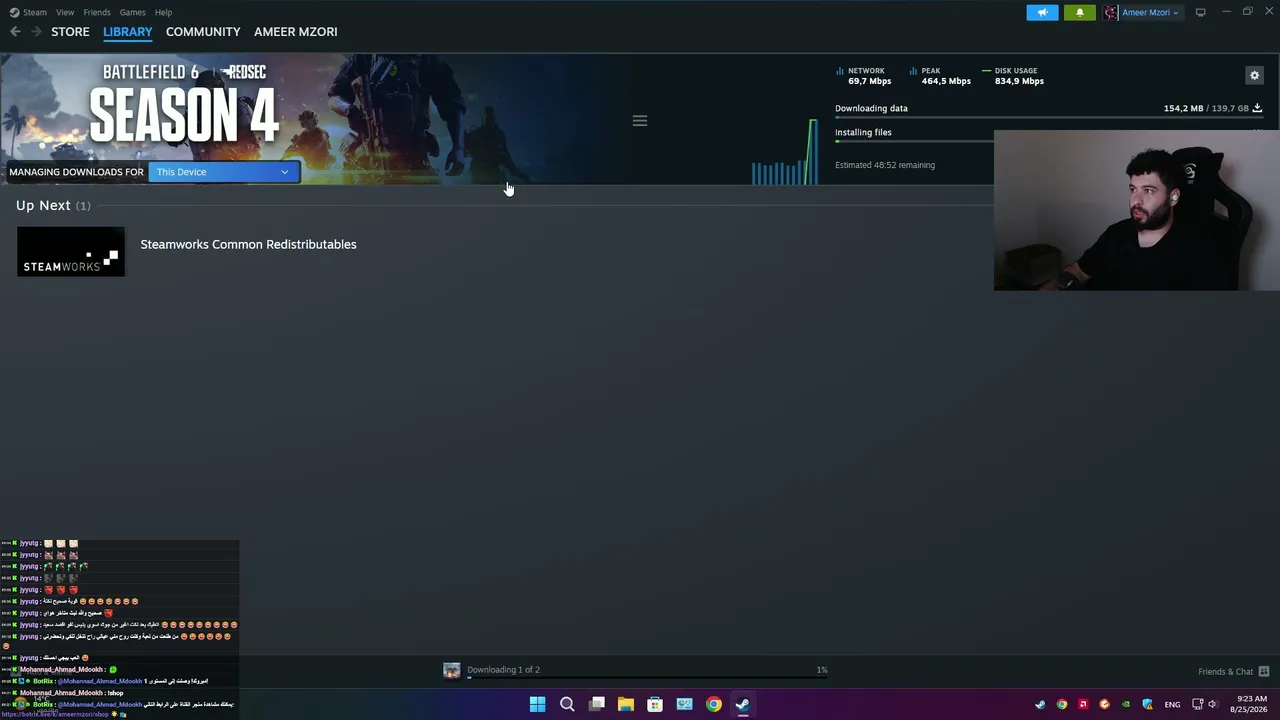Click the Steam taskbar icon

tap(743, 704)
